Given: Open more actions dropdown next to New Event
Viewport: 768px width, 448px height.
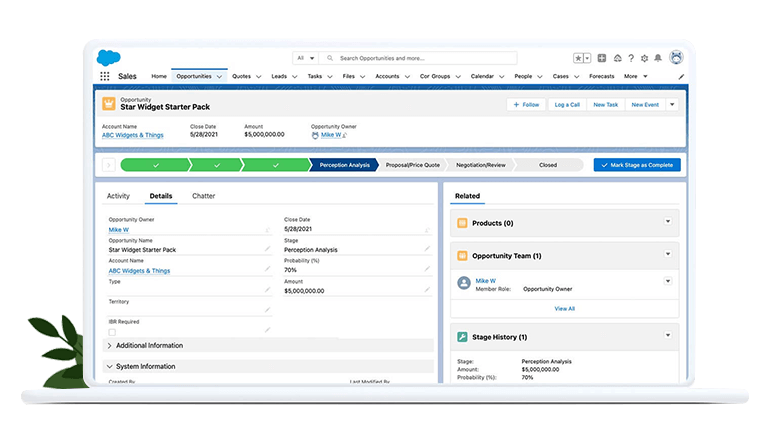Looking at the screenshot, I should click(672, 104).
